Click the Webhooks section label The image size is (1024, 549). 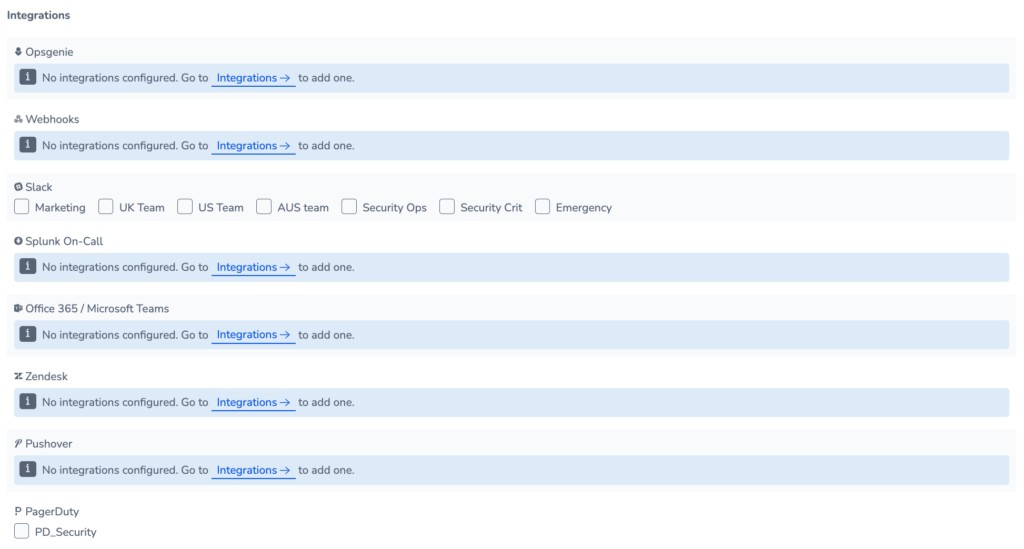point(52,119)
